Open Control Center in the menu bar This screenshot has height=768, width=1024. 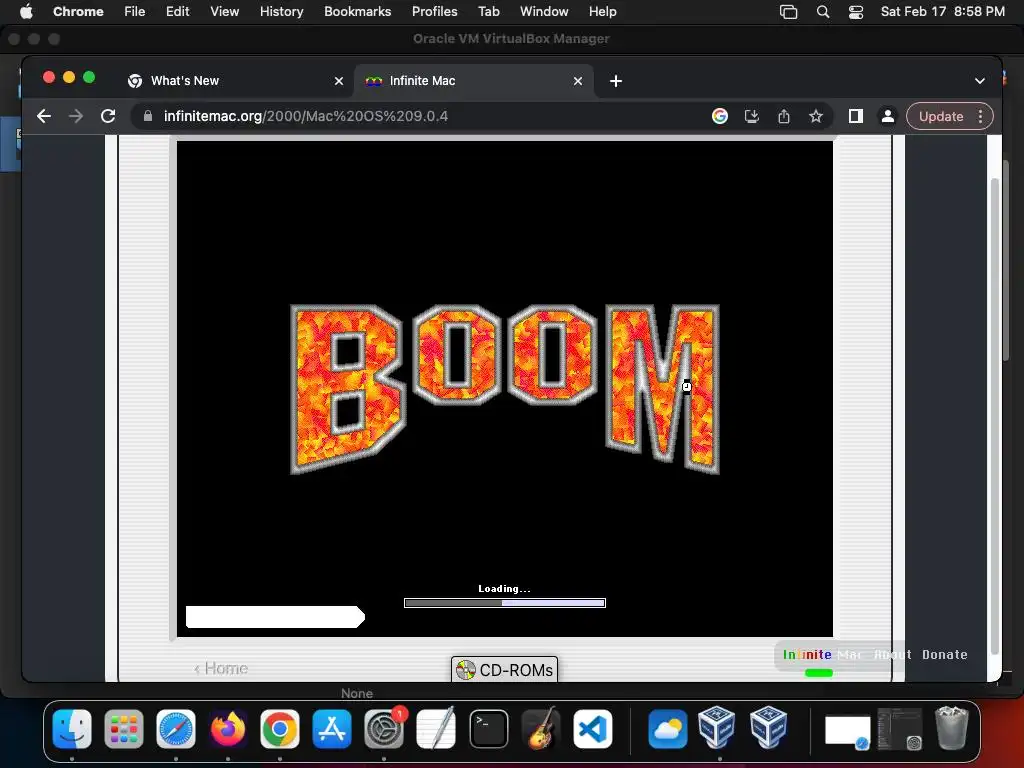pos(856,11)
